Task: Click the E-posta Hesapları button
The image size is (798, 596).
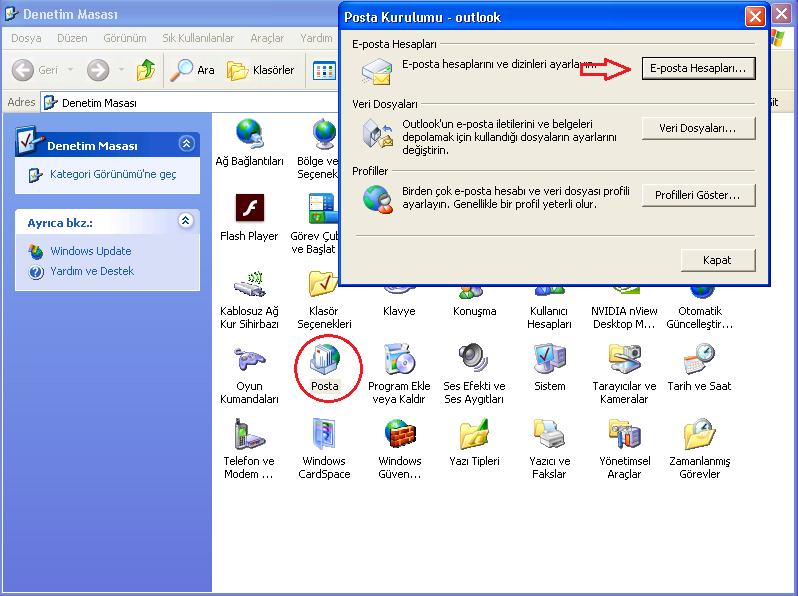Action: (x=698, y=68)
